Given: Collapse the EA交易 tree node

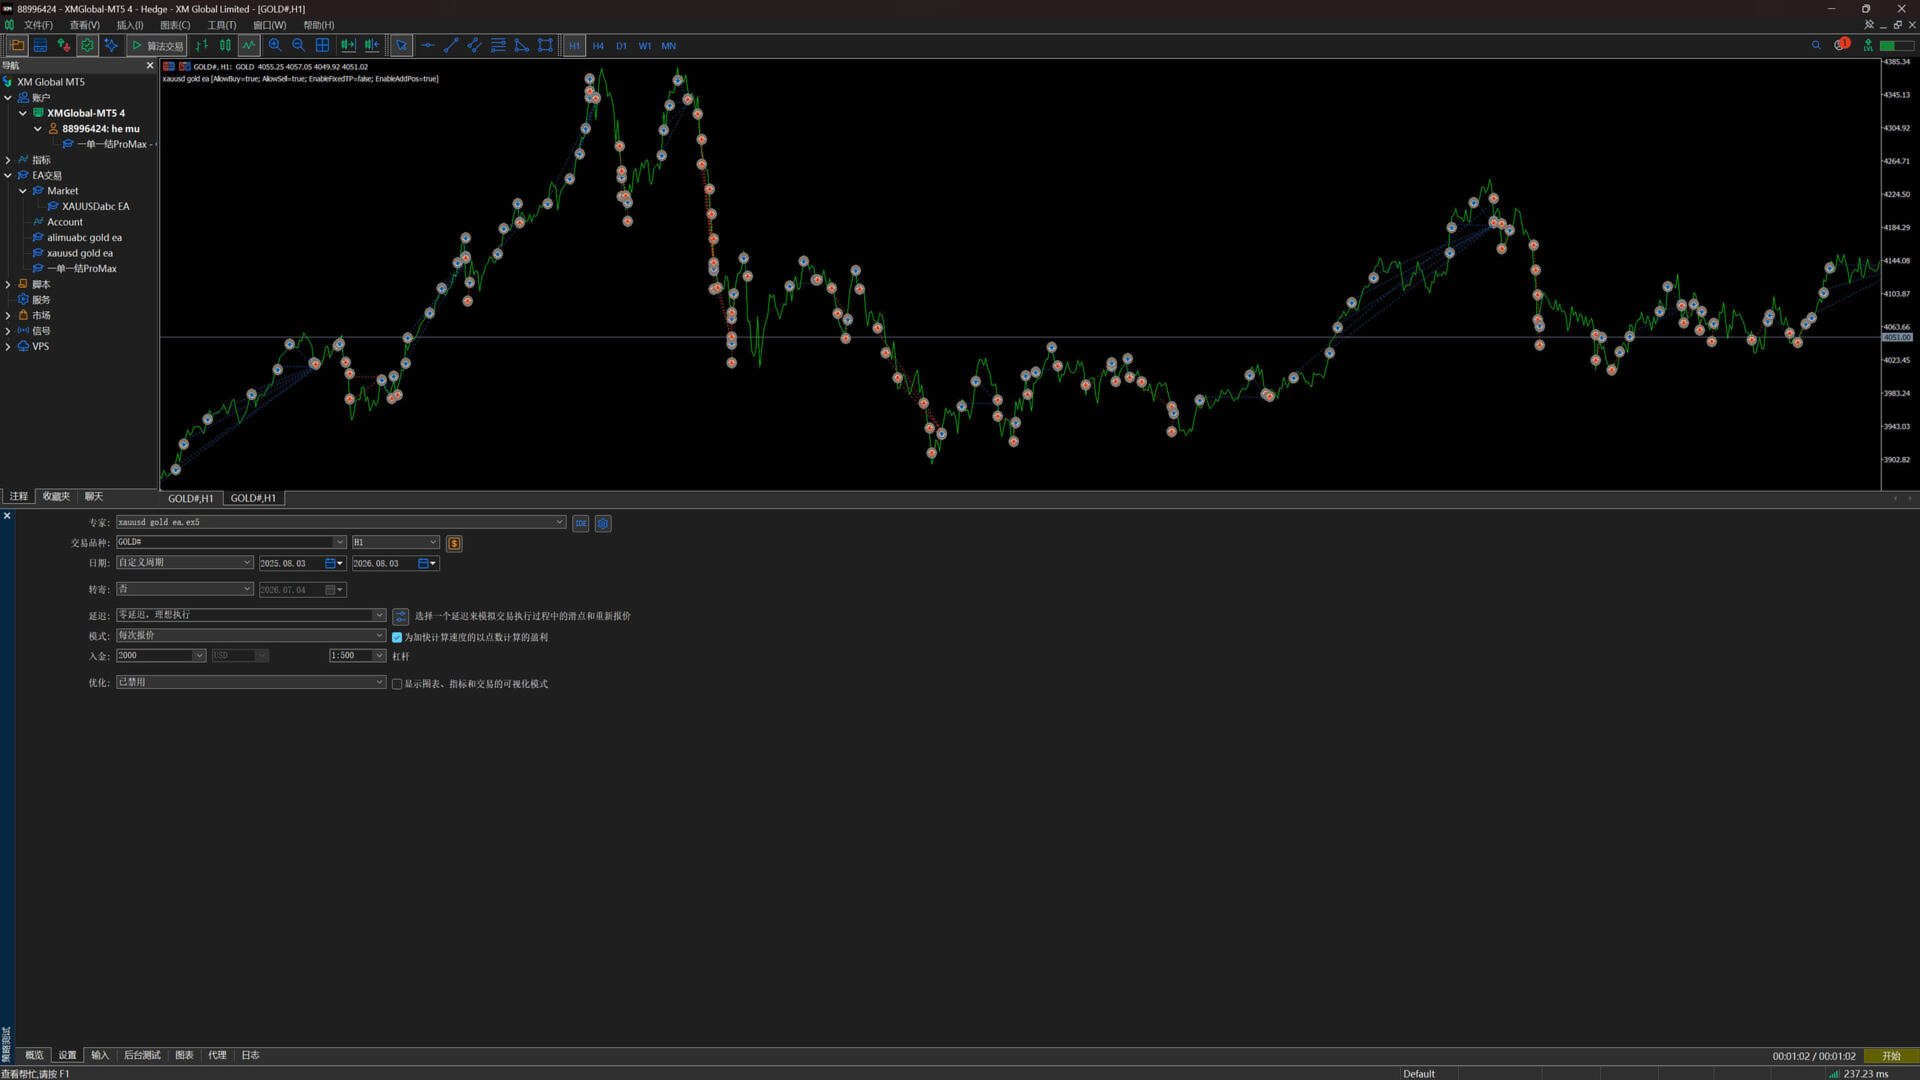Looking at the screenshot, I should point(8,175).
